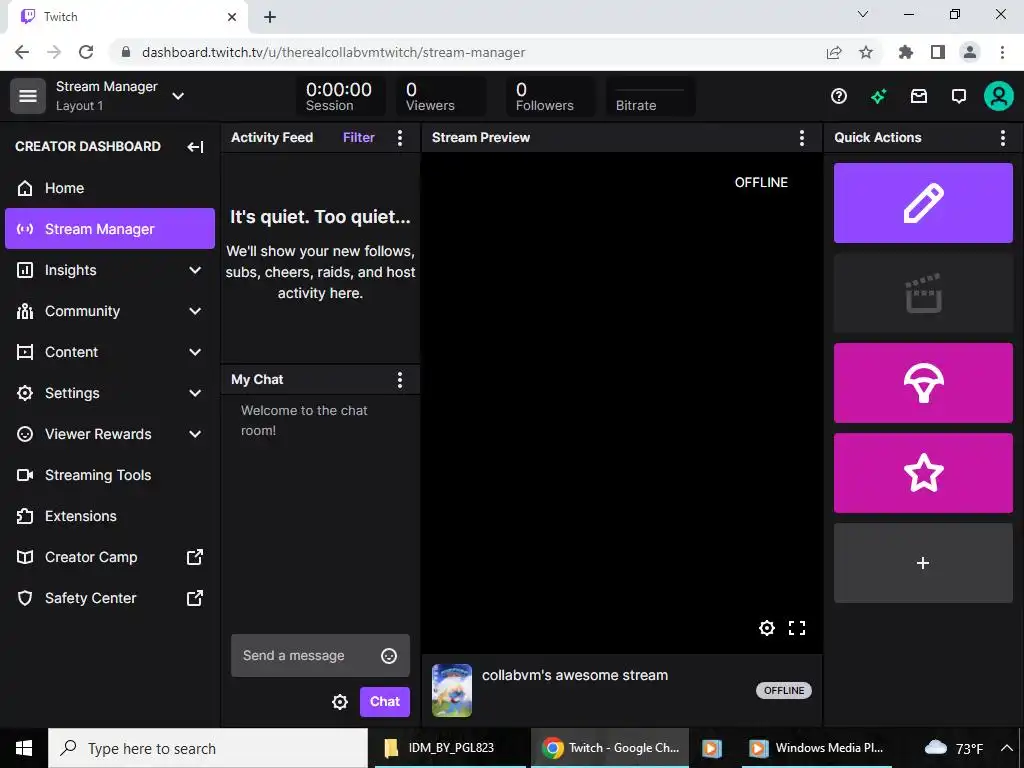
Task: Click the Bitrate stat
Action: click(650, 96)
